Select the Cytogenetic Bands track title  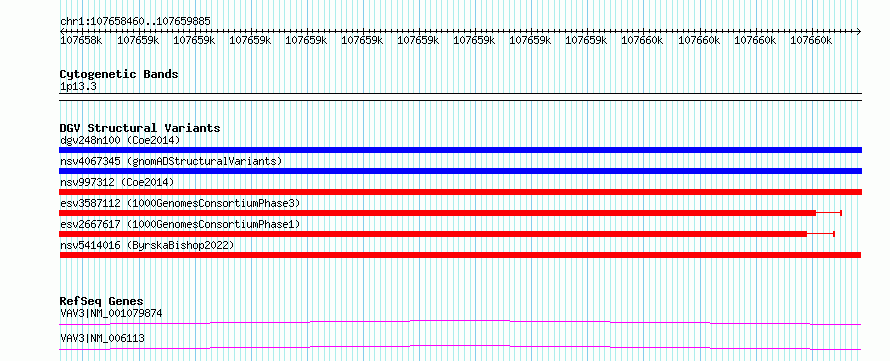point(119,74)
